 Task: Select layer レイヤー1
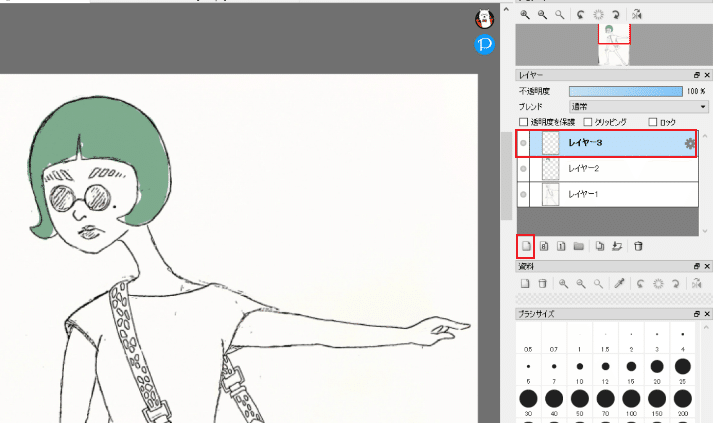[608, 194]
